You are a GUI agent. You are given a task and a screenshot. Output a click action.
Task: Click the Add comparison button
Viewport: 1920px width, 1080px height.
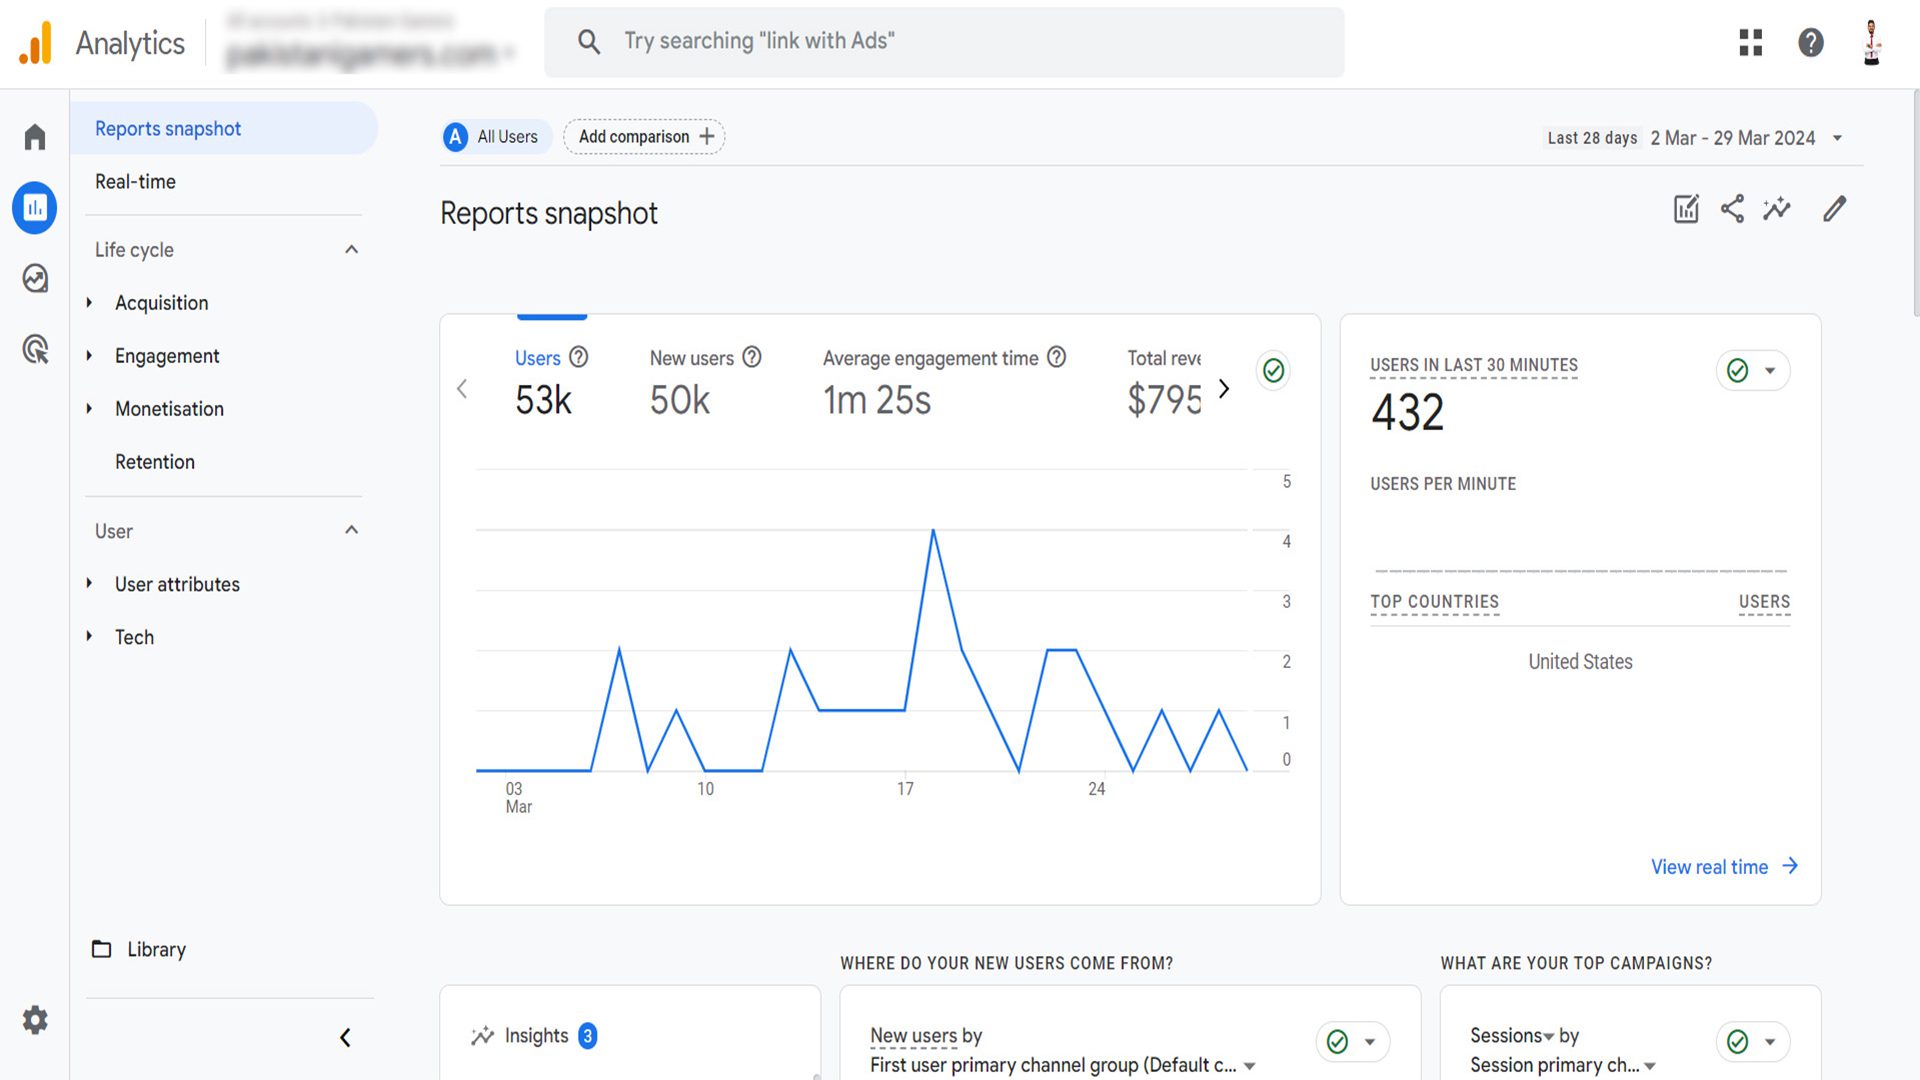pyautogui.click(x=645, y=137)
